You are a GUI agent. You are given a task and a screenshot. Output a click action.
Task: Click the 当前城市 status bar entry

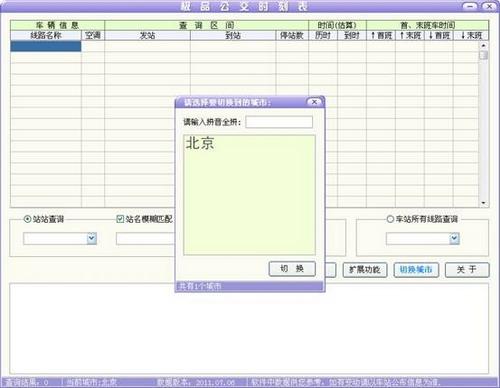pos(92,382)
